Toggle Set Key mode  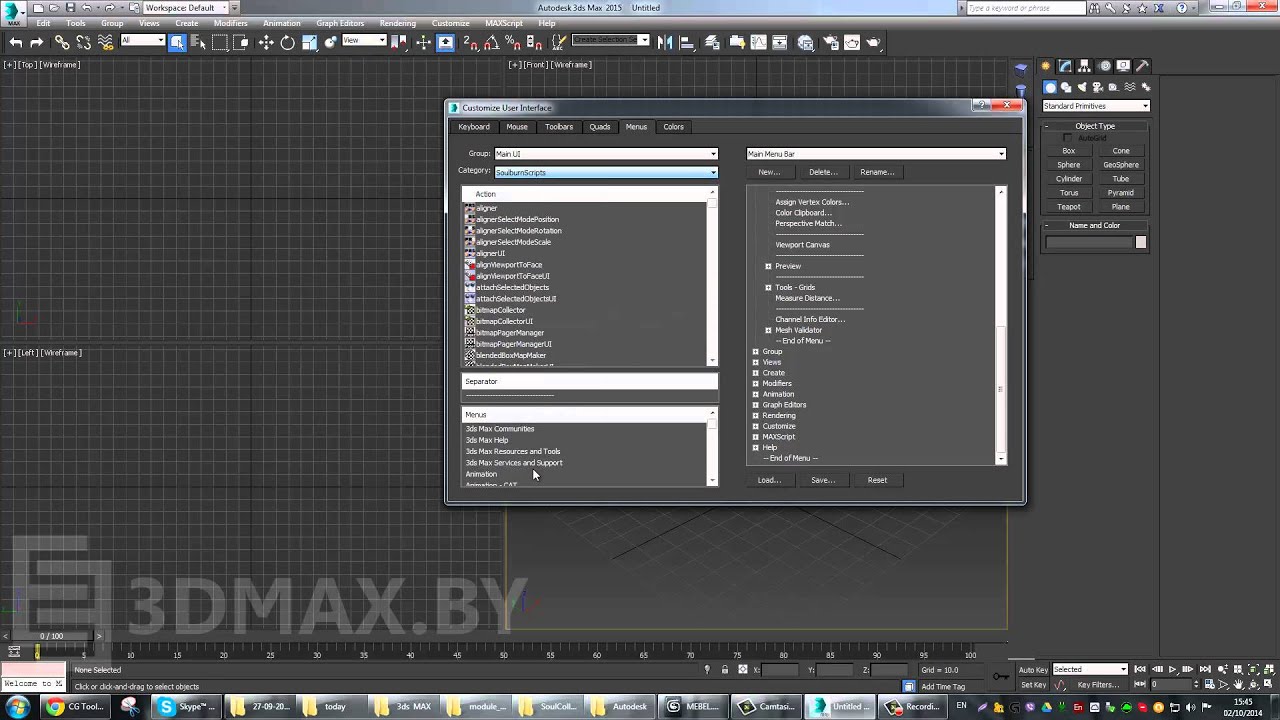coord(1033,685)
